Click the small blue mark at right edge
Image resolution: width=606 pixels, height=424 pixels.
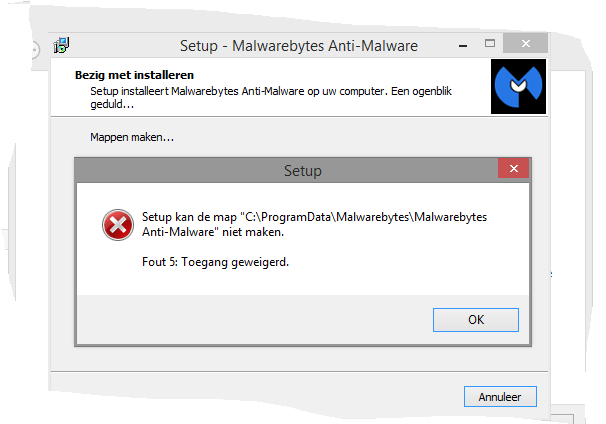[x=551, y=274]
